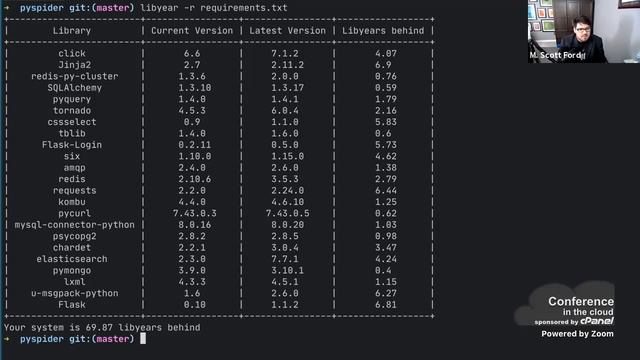The width and height of the screenshot is (640, 360).
Task: Click latest version 2.8.5 for psycopg2
Action: point(285,236)
